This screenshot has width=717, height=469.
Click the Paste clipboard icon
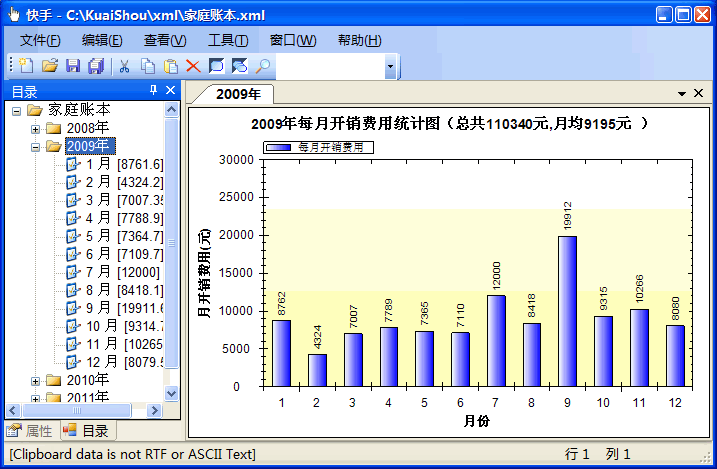click(x=171, y=66)
